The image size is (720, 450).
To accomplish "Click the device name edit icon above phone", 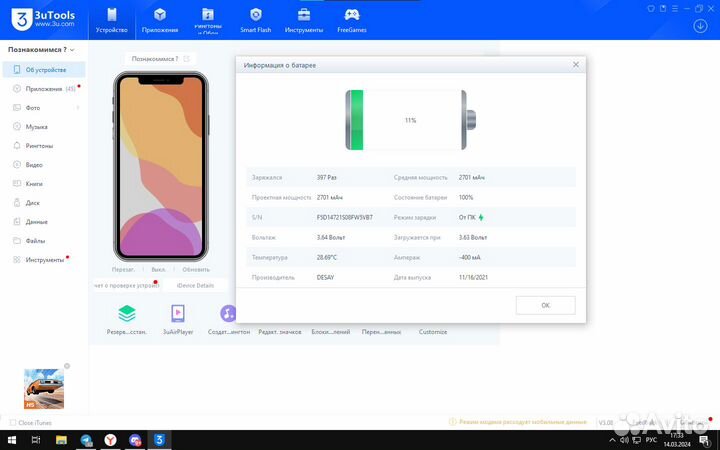I will pyautogui.click(x=186, y=59).
